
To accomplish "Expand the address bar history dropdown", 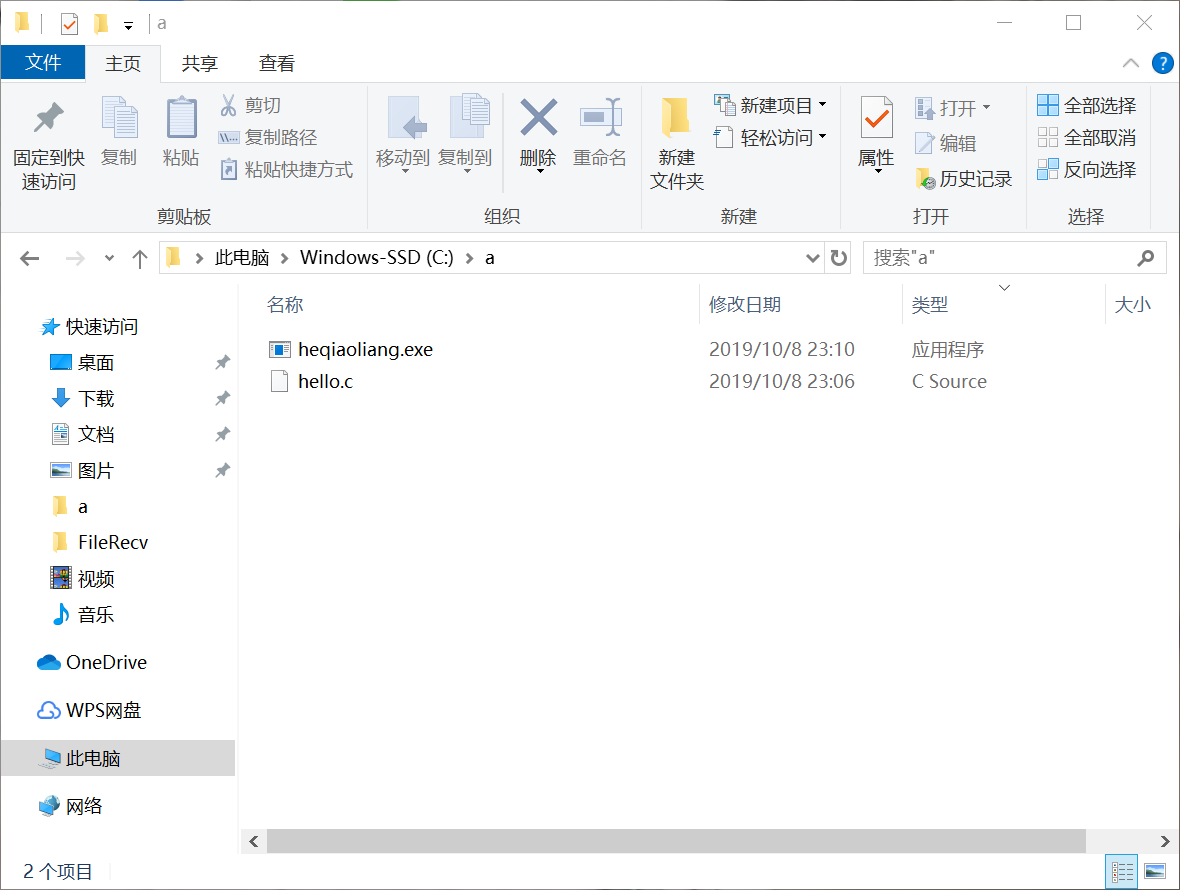I will [813, 258].
